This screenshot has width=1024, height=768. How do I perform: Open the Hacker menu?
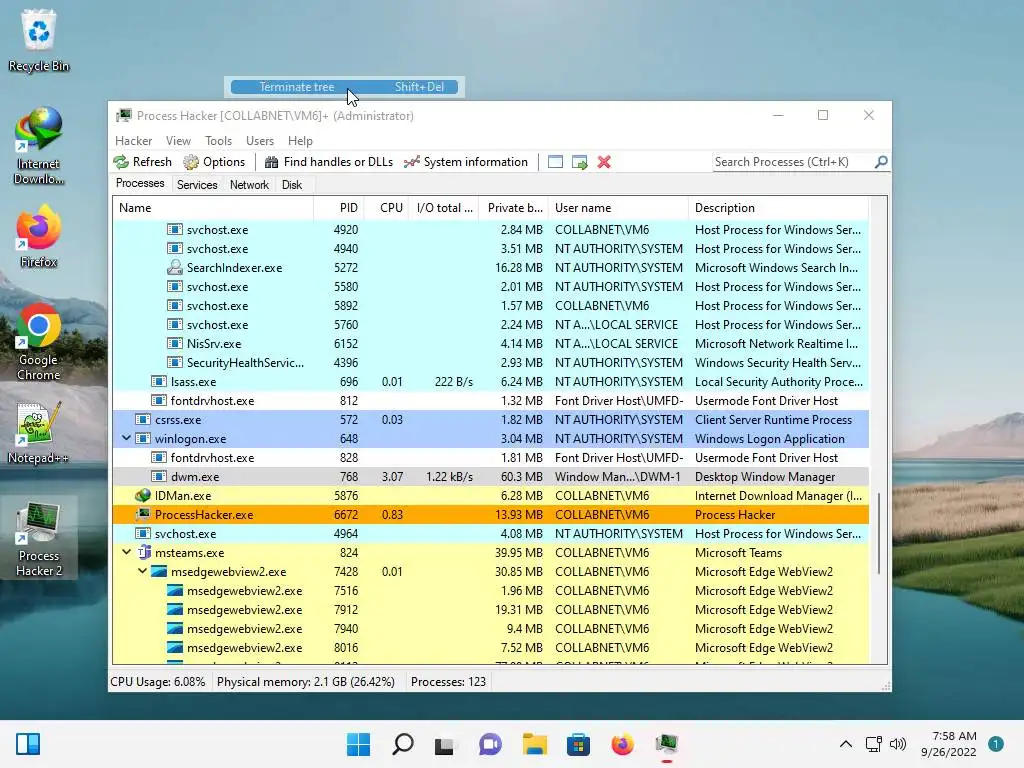[133, 141]
